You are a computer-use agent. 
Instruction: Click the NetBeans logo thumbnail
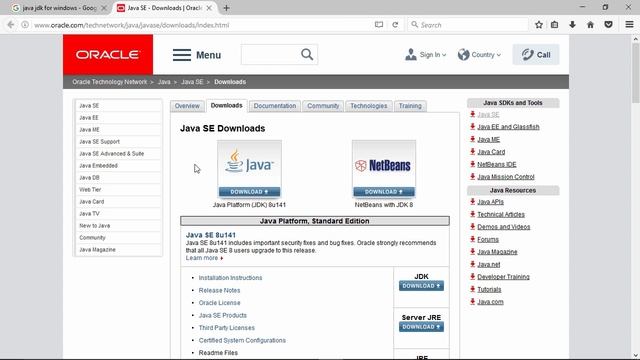384,164
